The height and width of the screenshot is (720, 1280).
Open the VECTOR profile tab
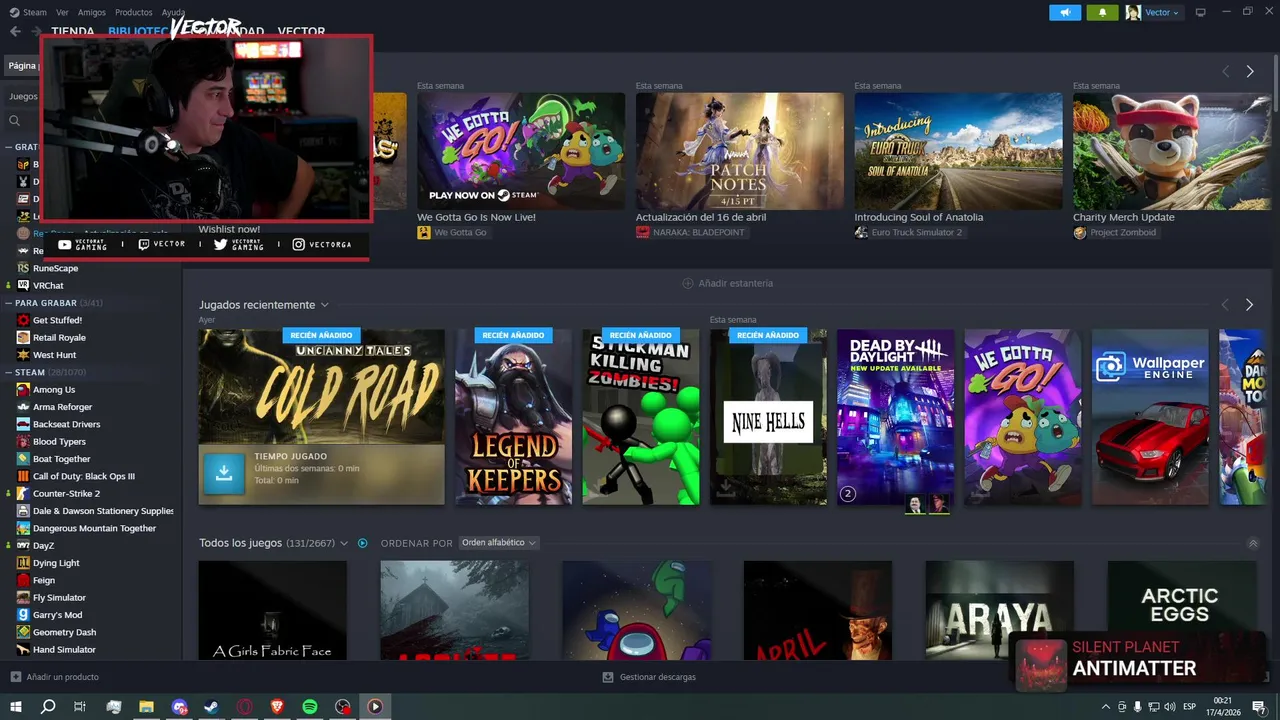coord(301,31)
